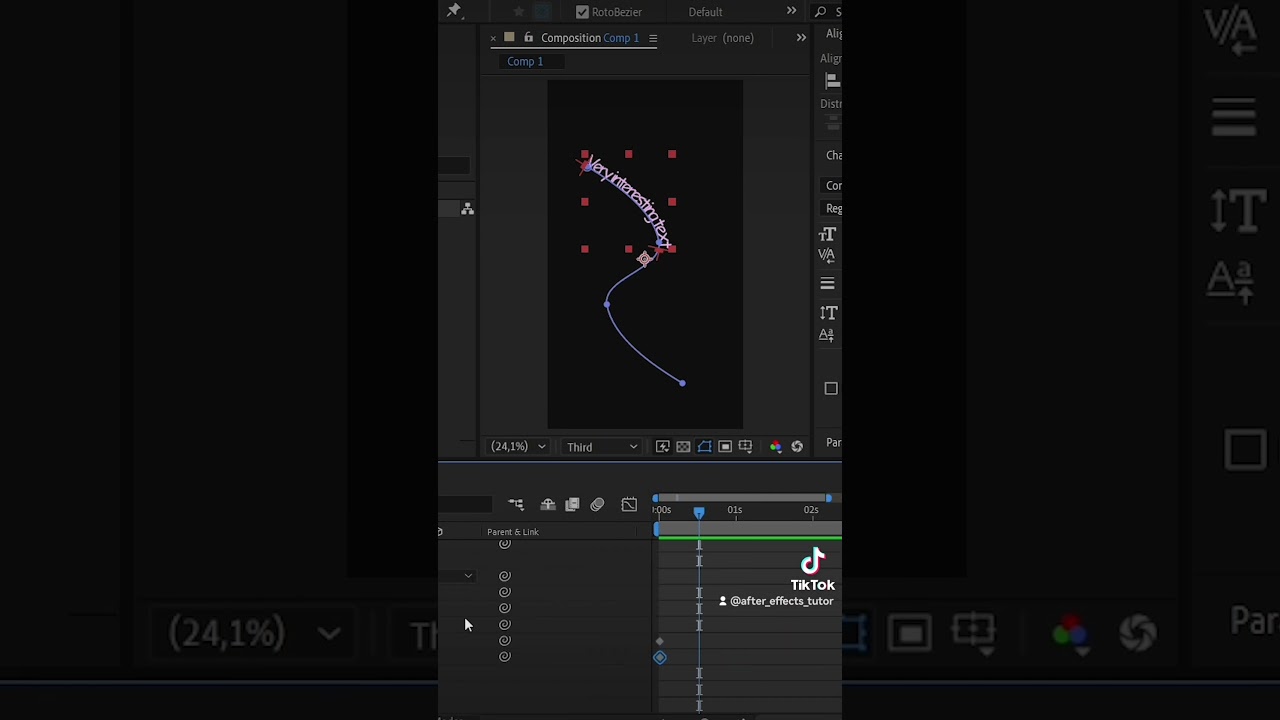Click the star icon in the toolbar
Image resolution: width=1280 pixels, height=720 pixels.
519,12
